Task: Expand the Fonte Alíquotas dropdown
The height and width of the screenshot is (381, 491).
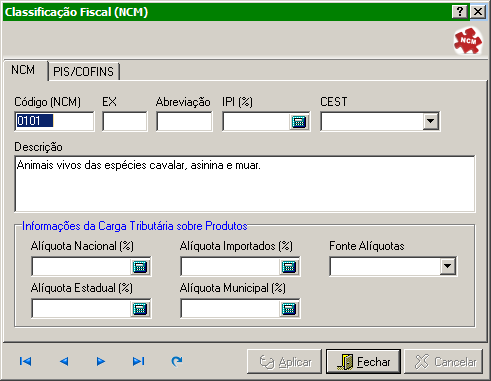Action: pyautogui.click(x=448, y=266)
